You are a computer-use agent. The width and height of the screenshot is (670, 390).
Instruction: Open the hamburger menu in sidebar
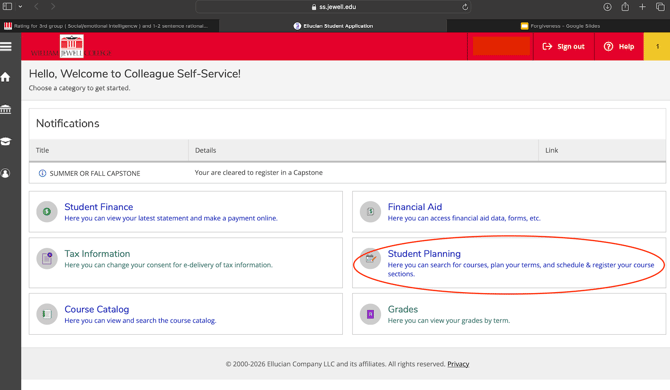point(6,47)
